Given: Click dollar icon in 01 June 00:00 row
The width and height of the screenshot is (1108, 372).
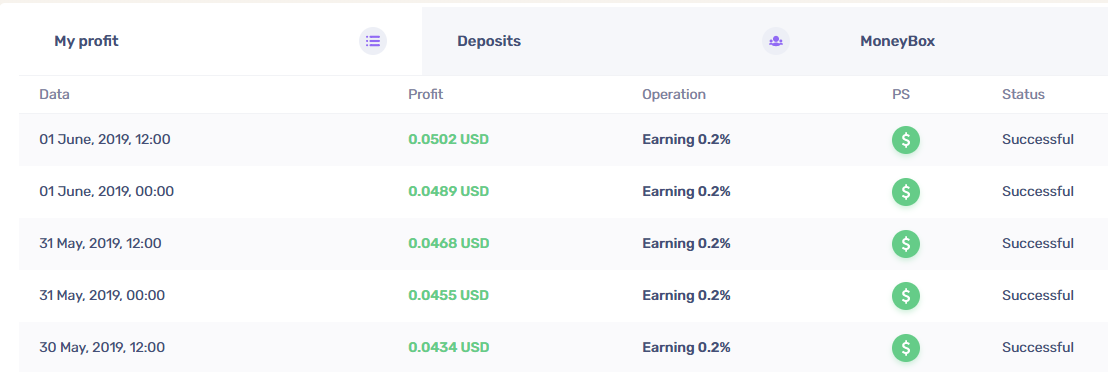Looking at the screenshot, I should coord(906,192).
